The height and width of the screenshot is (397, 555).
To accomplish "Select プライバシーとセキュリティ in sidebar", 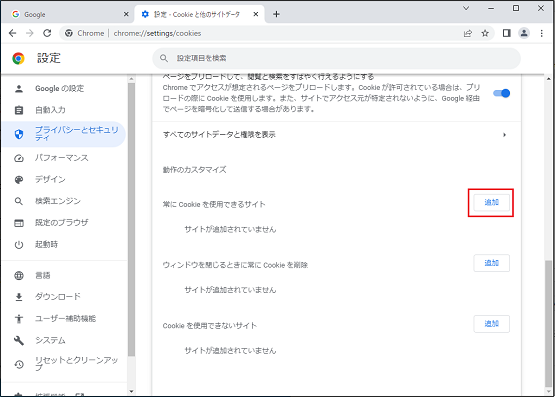I will [64, 134].
